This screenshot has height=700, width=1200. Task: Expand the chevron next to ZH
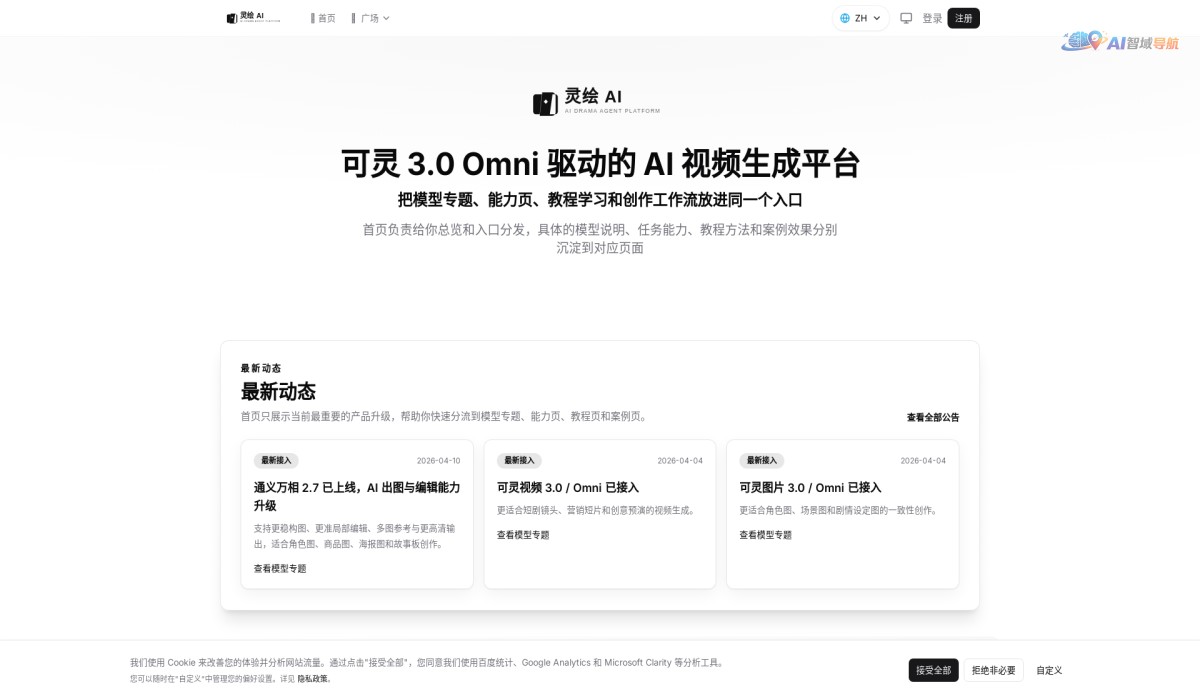click(876, 18)
